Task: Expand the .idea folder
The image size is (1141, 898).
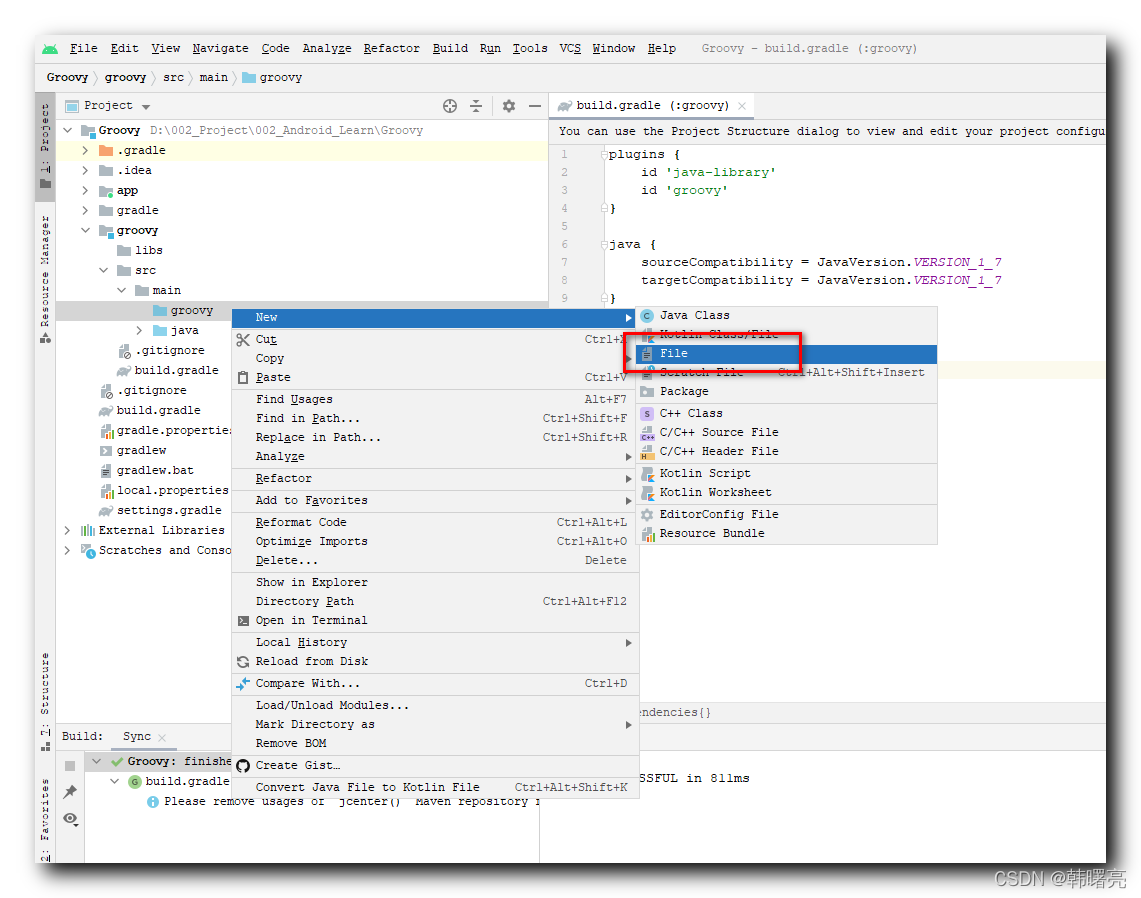Action: point(85,170)
